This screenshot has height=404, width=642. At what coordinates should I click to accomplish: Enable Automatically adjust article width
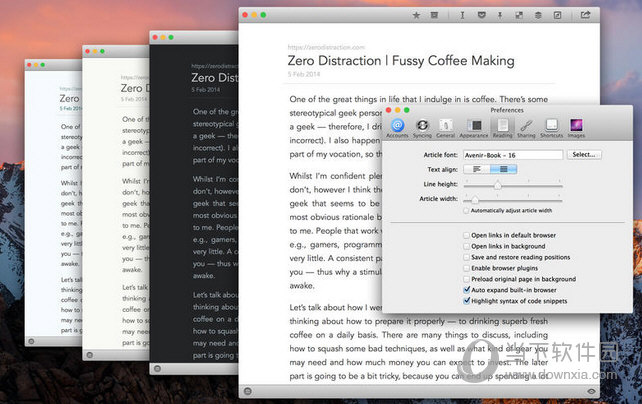(466, 210)
